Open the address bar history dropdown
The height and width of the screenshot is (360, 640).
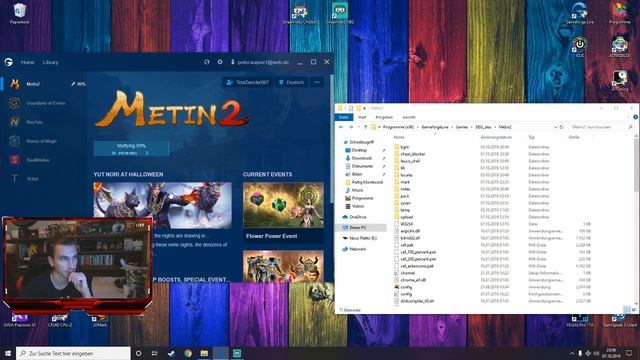click(x=555, y=127)
